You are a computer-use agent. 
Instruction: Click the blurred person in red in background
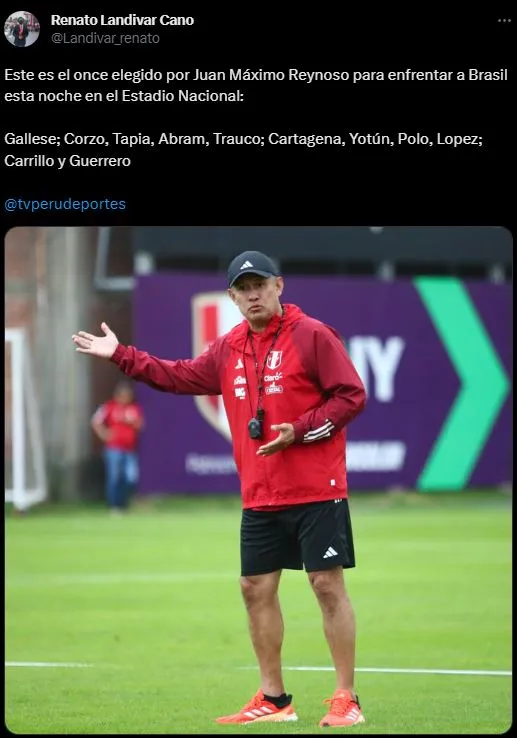(119, 447)
